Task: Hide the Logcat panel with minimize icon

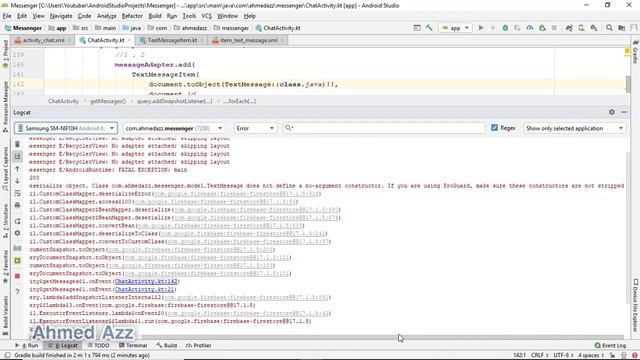Action: pos(624,112)
